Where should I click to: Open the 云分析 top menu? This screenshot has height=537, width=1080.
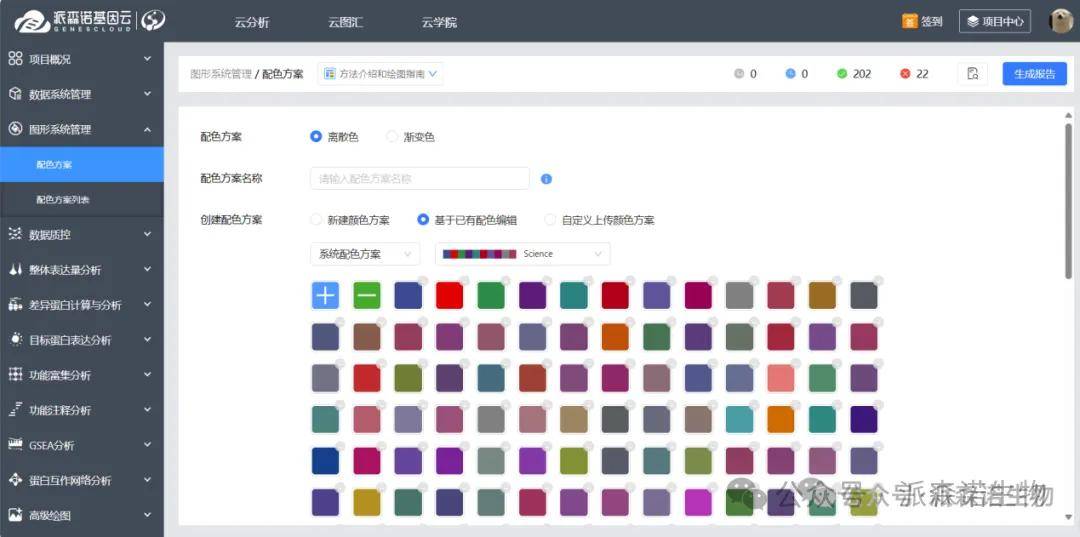252,22
